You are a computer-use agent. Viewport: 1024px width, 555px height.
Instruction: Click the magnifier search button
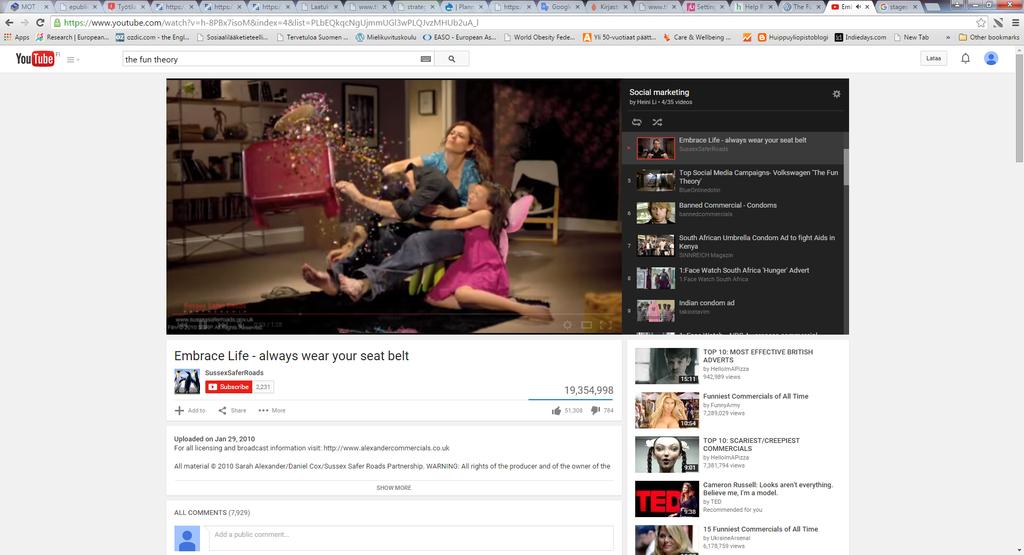452,59
